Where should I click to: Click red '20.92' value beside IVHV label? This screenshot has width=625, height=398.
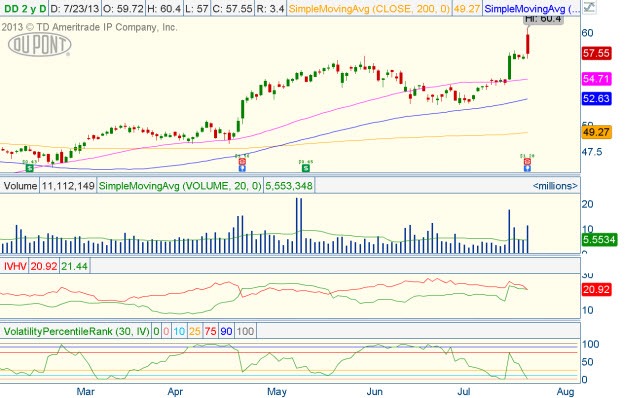click(x=44, y=266)
